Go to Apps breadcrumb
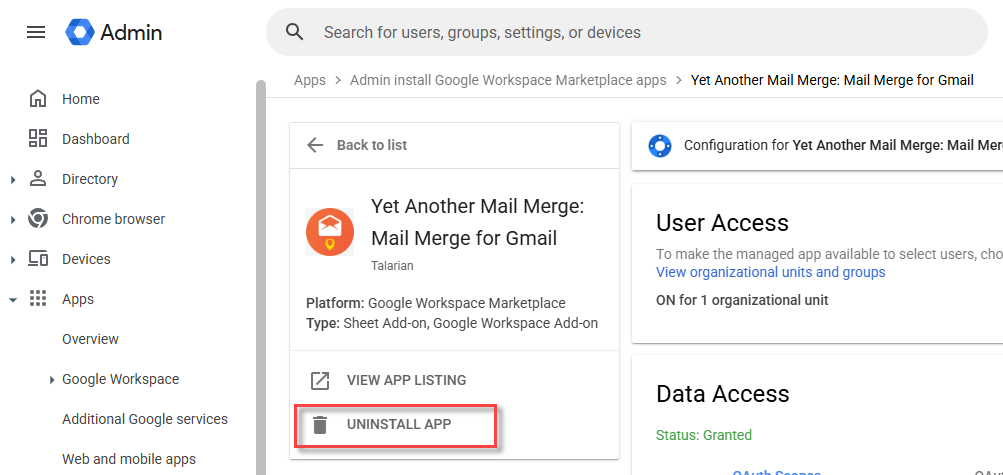The image size is (1003, 475). [310, 80]
